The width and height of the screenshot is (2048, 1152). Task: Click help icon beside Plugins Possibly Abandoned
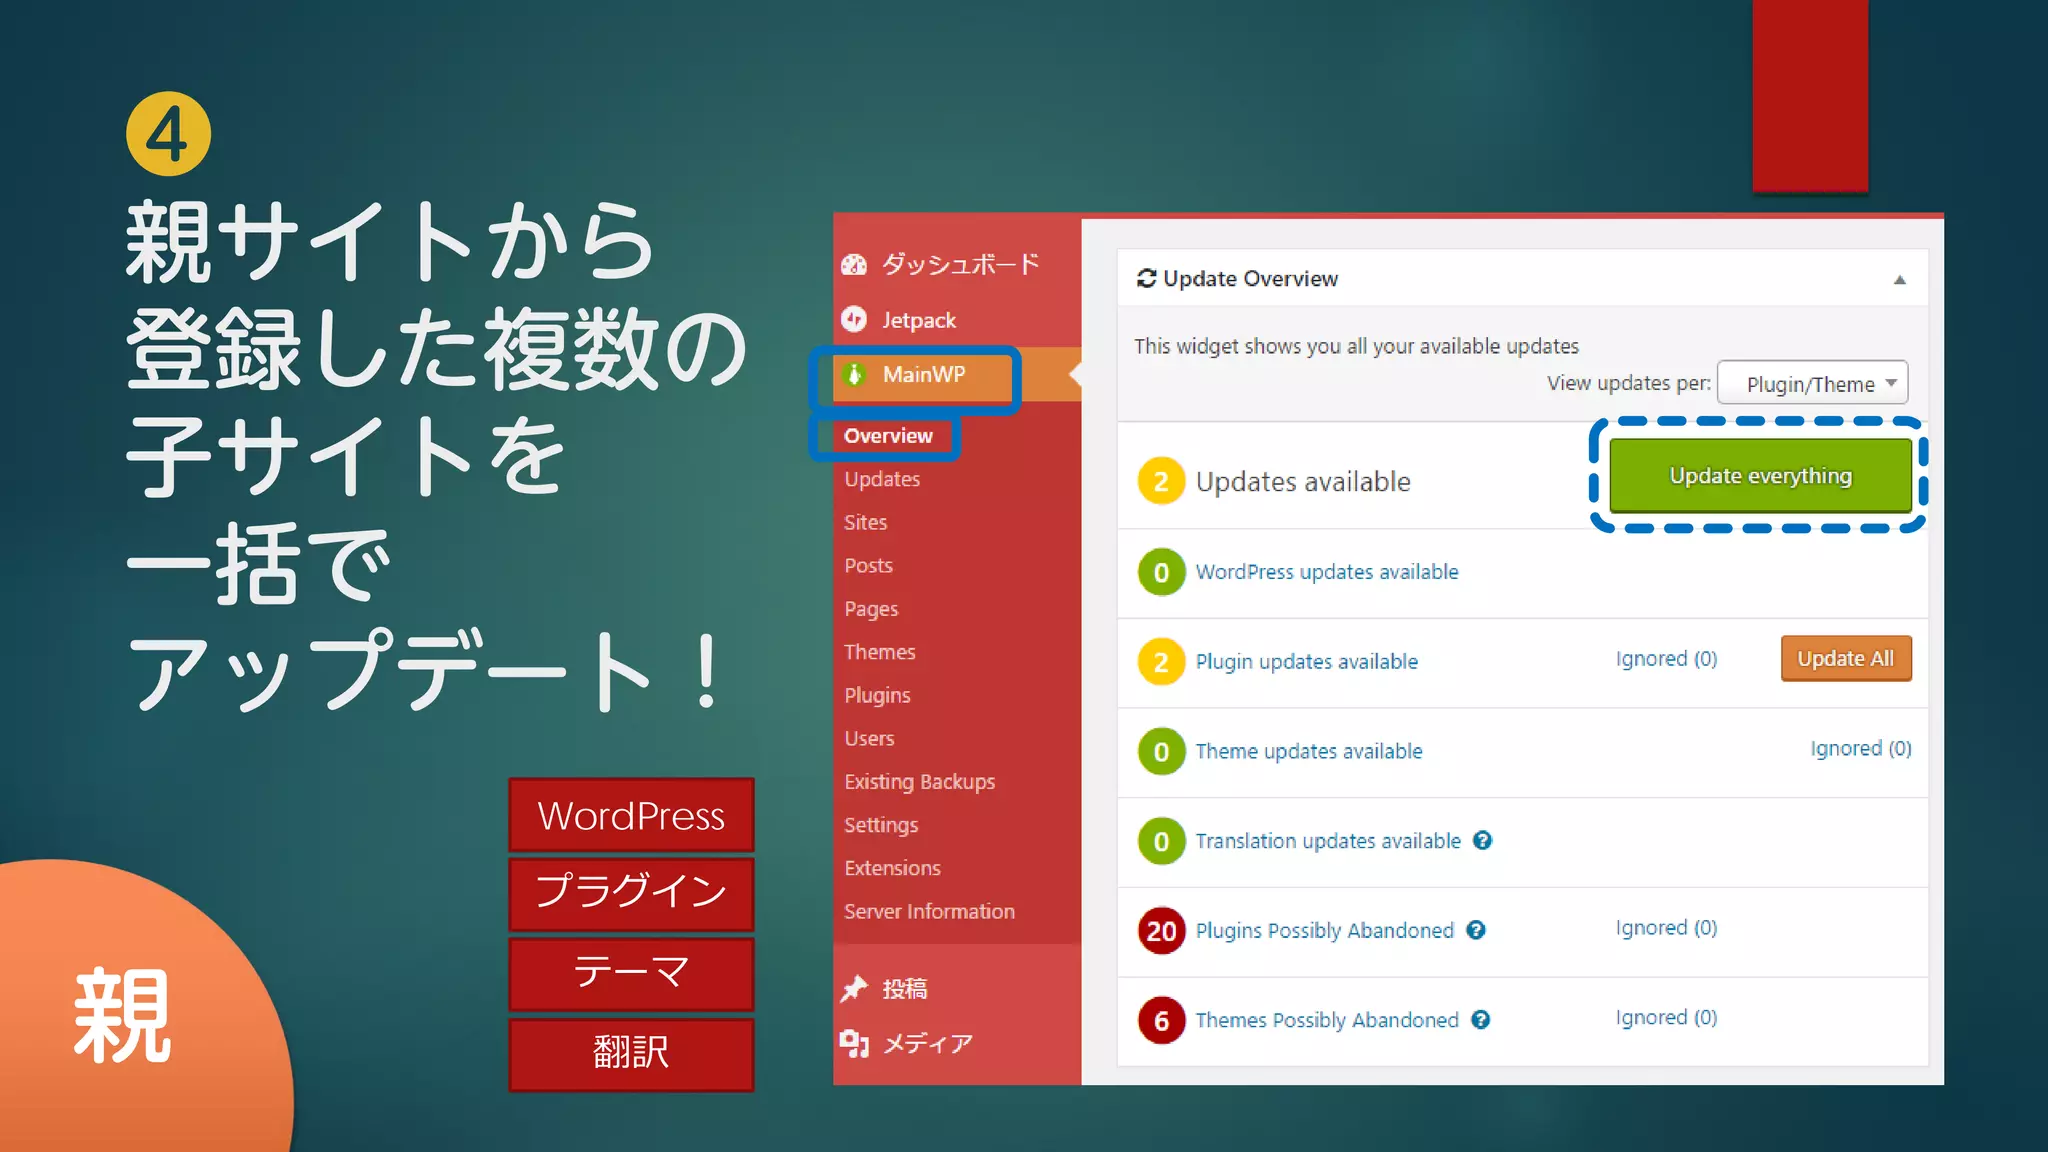pyautogui.click(x=1475, y=931)
